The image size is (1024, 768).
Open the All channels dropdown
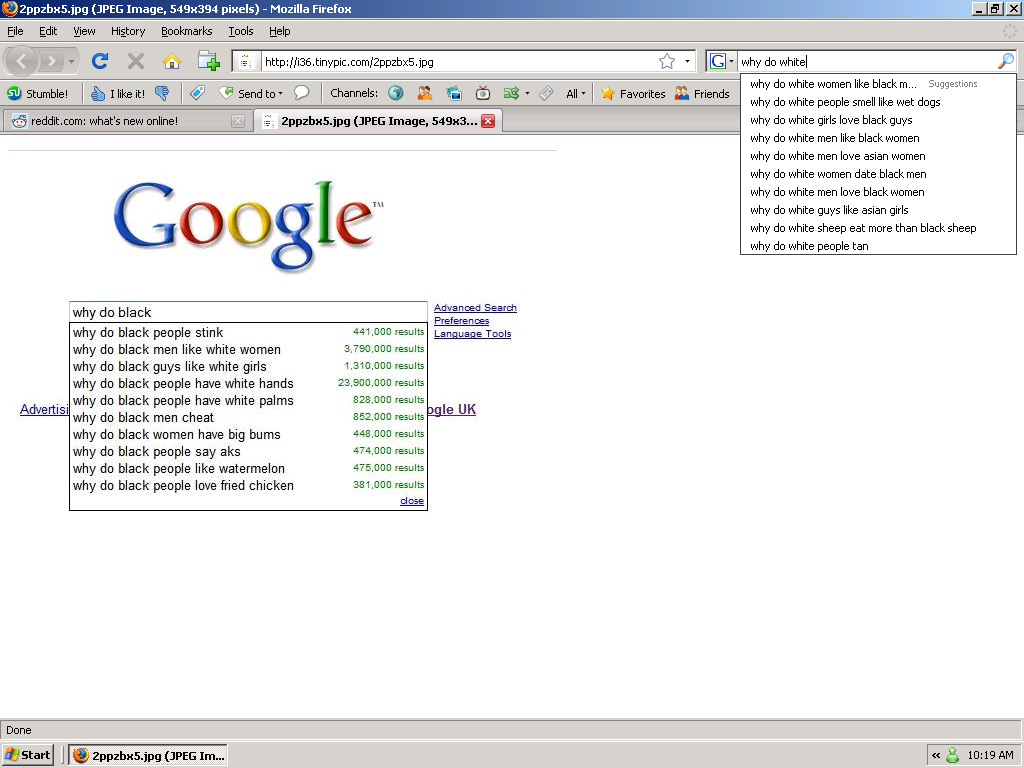click(575, 93)
